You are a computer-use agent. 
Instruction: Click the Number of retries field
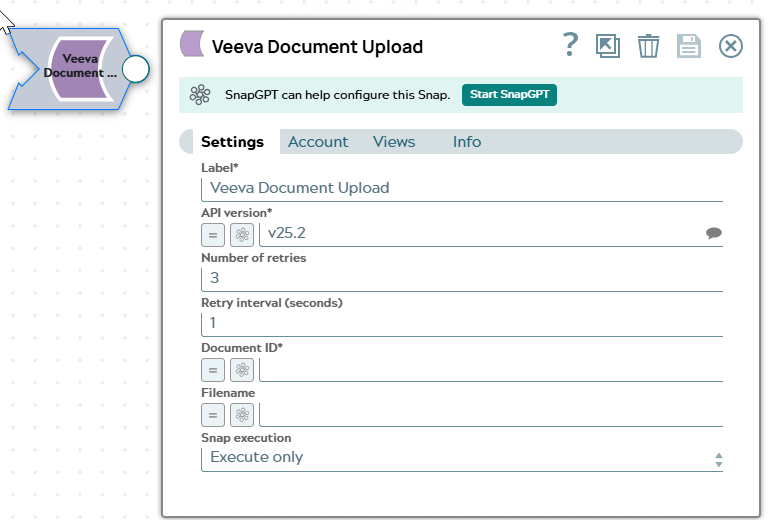[x=462, y=279]
